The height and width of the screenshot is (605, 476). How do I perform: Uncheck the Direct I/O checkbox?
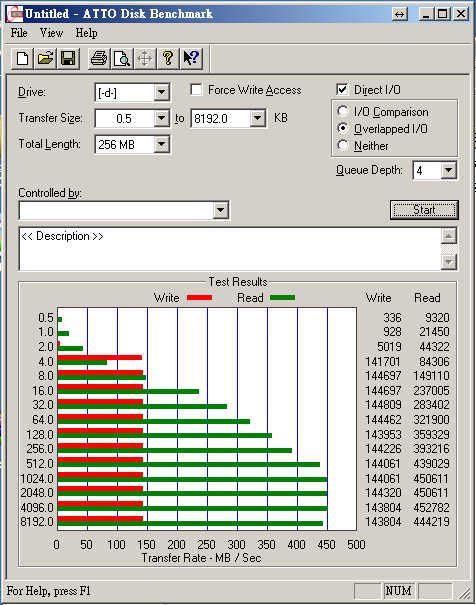pyautogui.click(x=342, y=90)
